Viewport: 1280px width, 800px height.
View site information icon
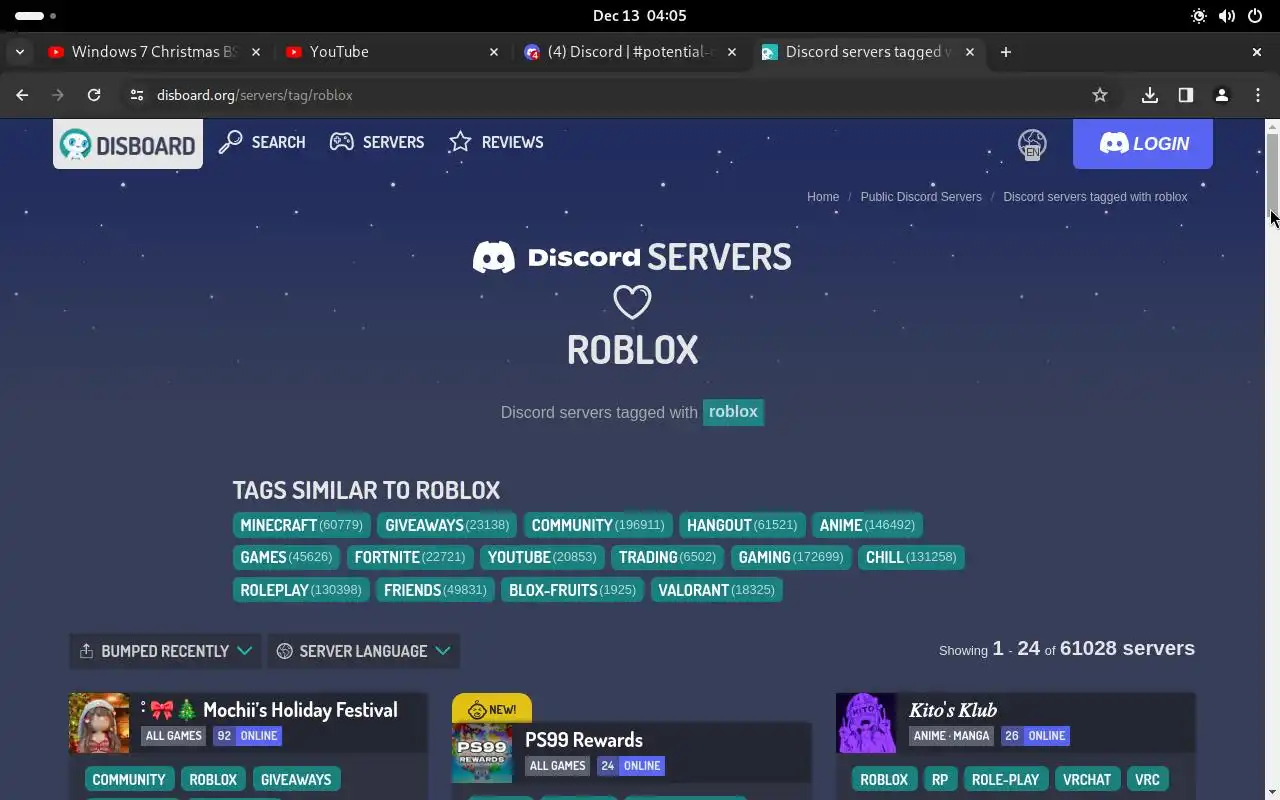click(x=137, y=95)
